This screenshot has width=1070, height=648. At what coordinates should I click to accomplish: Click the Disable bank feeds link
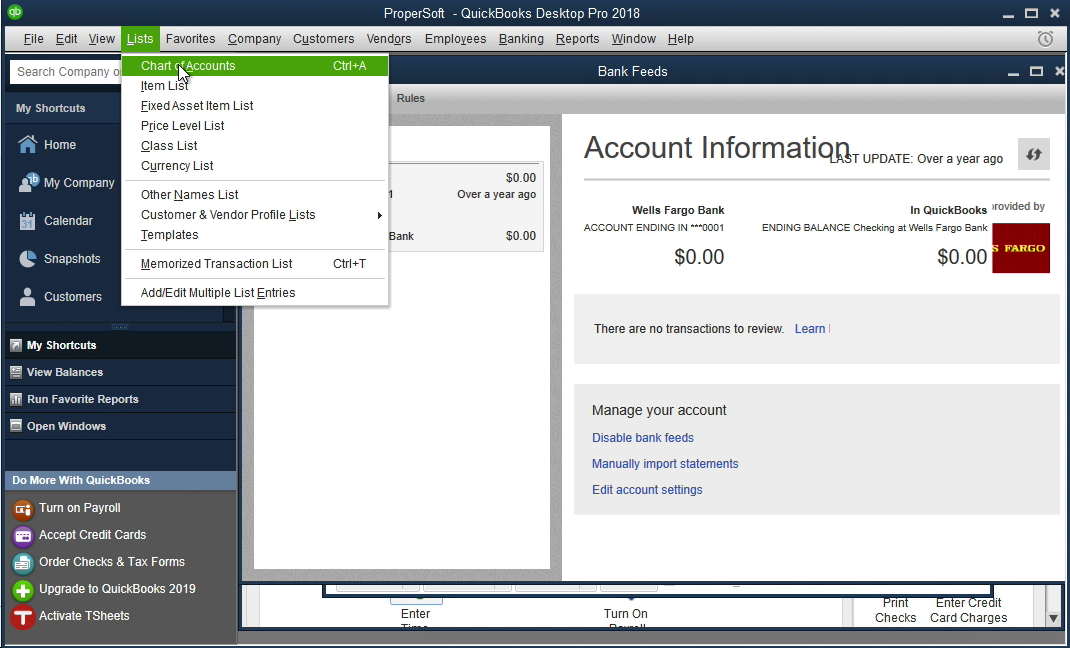(x=643, y=438)
